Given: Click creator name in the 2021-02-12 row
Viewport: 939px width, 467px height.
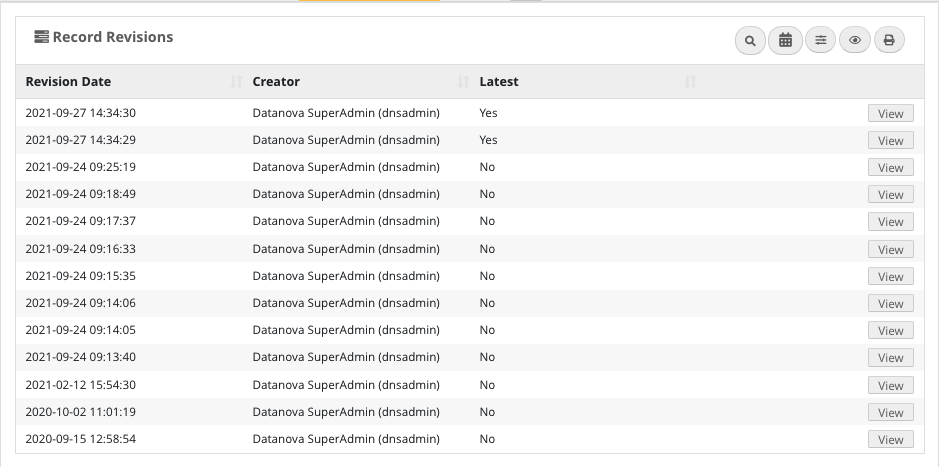Looking at the screenshot, I should tap(346, 385).
